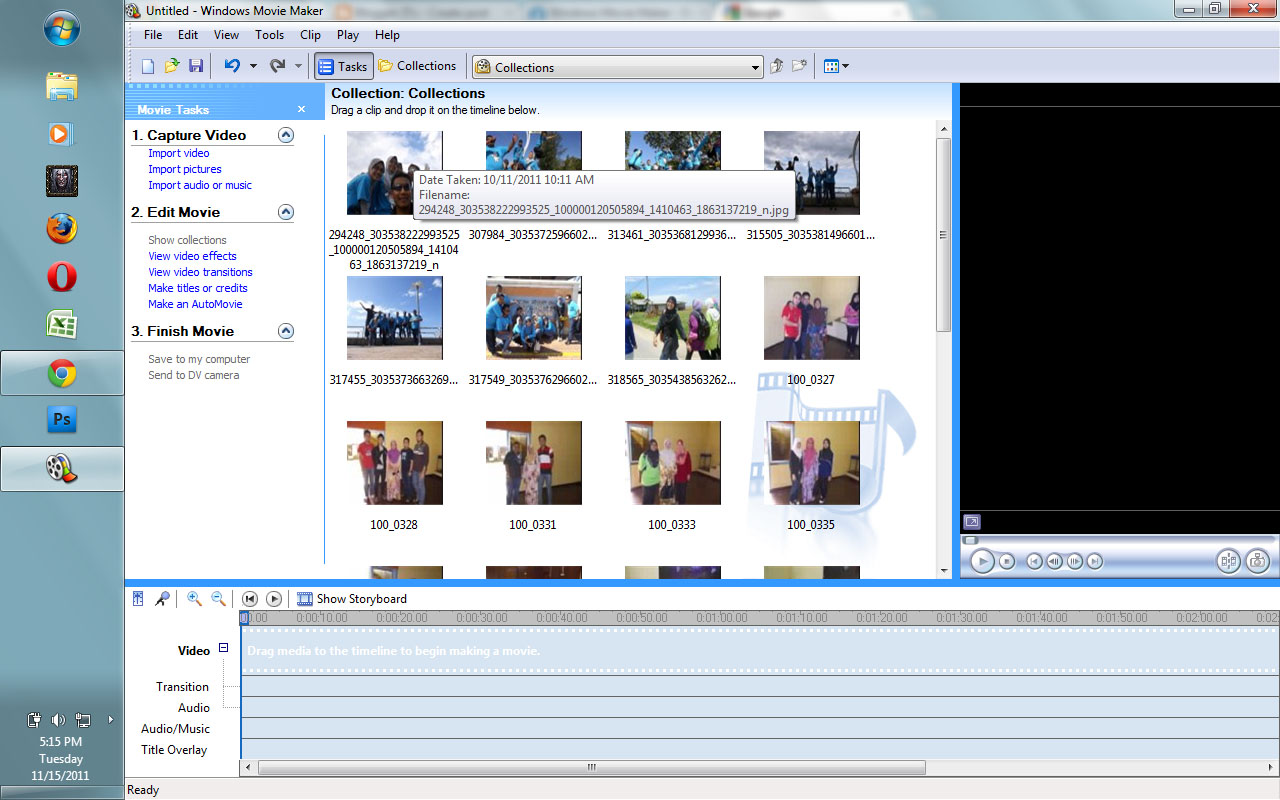Save the project with the floppy disk icon
The width and height of the screenshot is (1280, 800).
coord(196,66)
